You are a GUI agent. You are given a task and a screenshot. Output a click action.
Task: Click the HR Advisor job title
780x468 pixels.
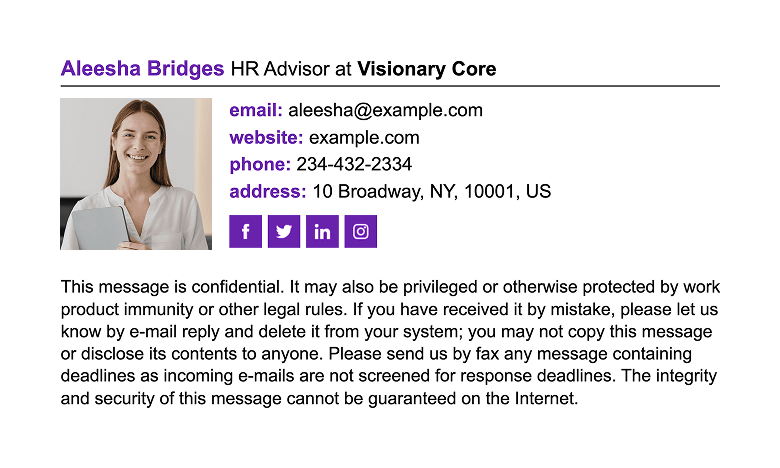(x=280, y=69)
